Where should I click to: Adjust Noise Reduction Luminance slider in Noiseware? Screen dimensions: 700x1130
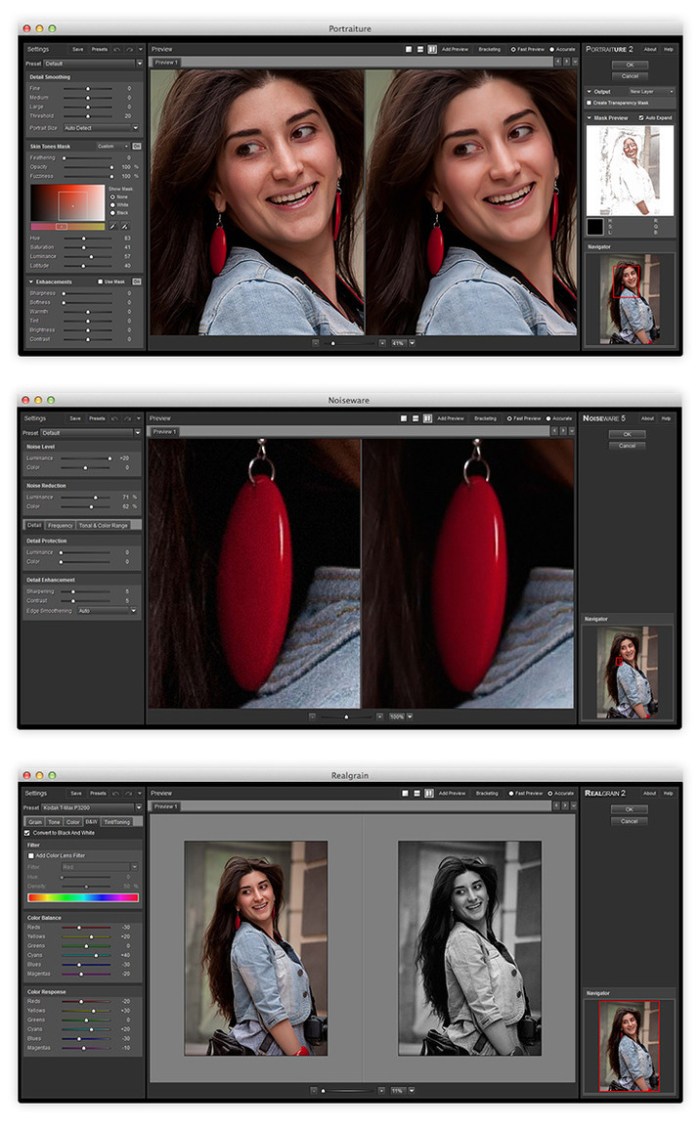pyautogui.click(x=96, y=496)
